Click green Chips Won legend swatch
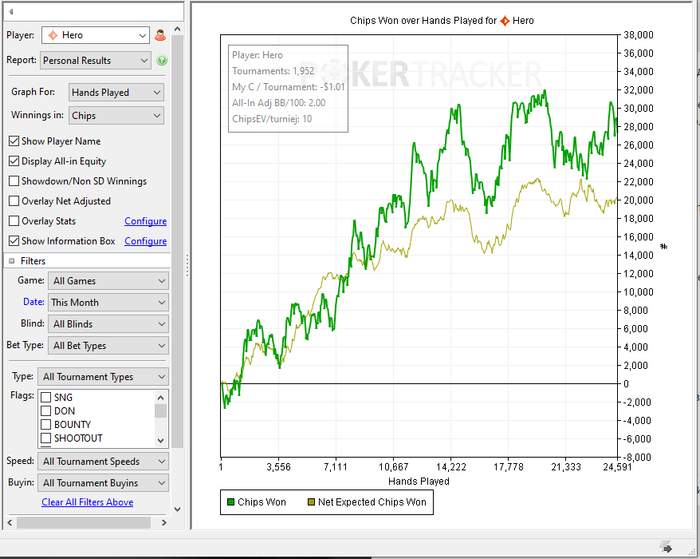Image resolution: width=700 pixels, height=559 pixels. pos(229,502)
